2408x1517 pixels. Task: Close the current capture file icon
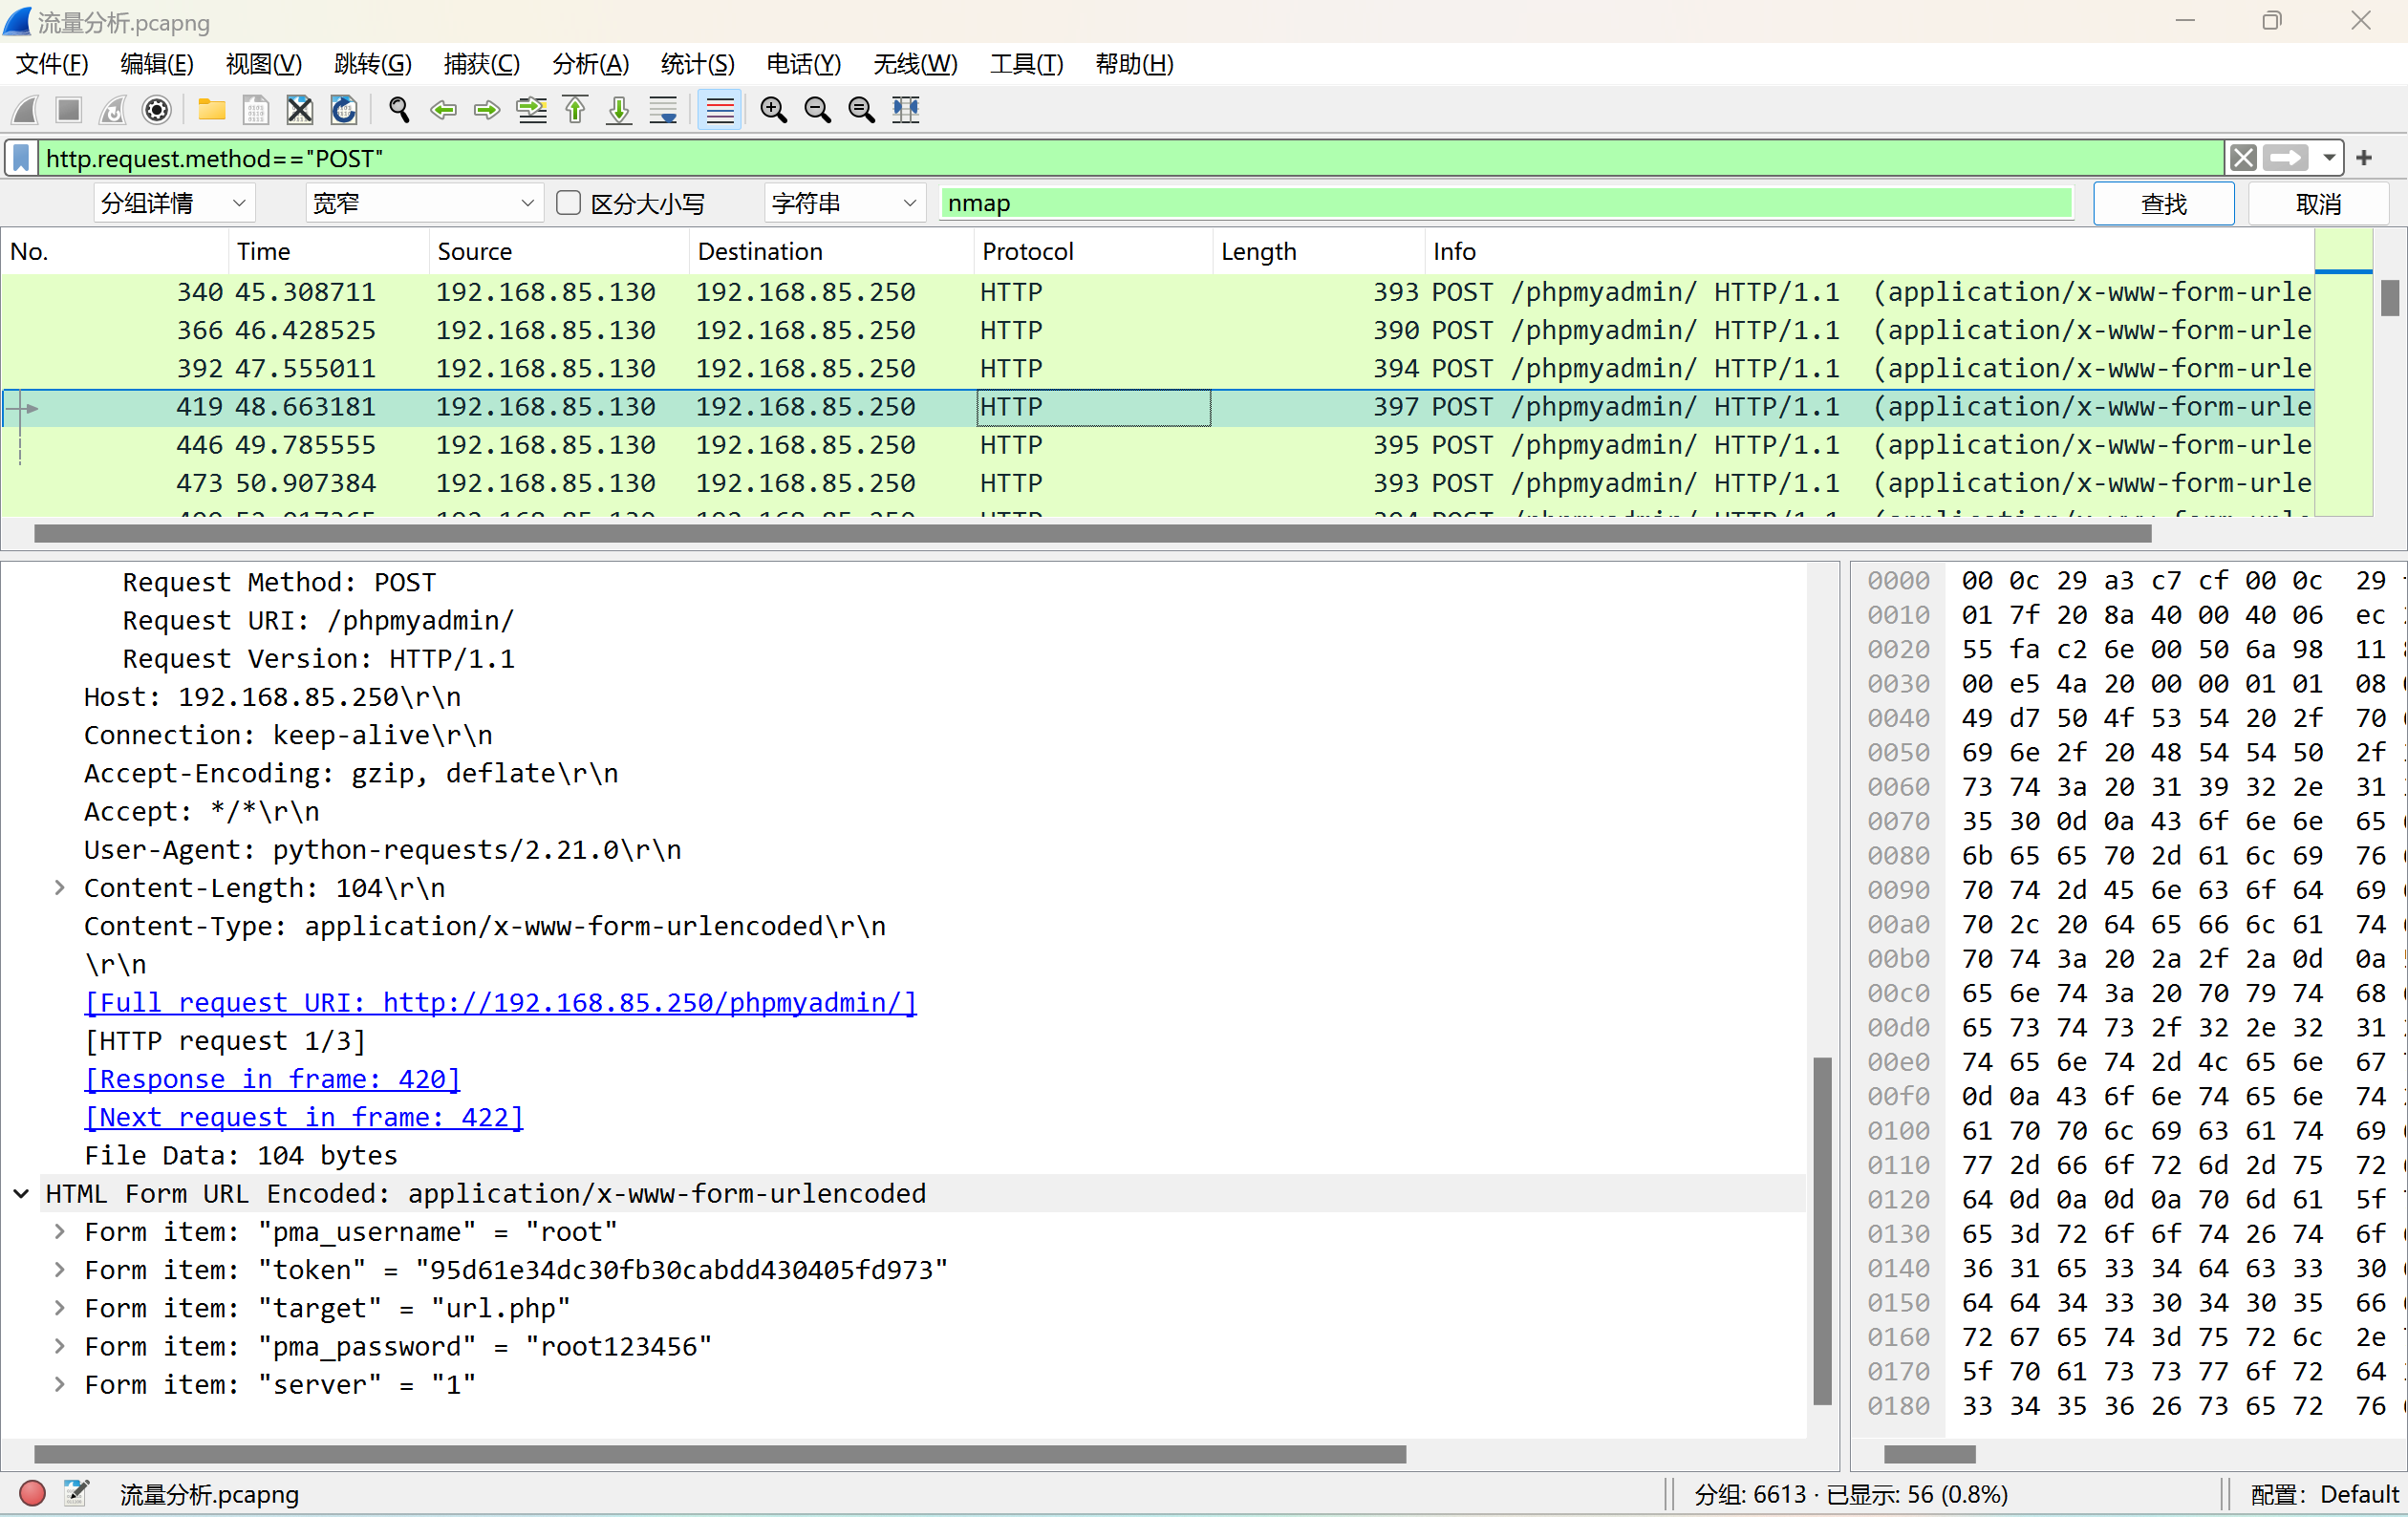299,110
